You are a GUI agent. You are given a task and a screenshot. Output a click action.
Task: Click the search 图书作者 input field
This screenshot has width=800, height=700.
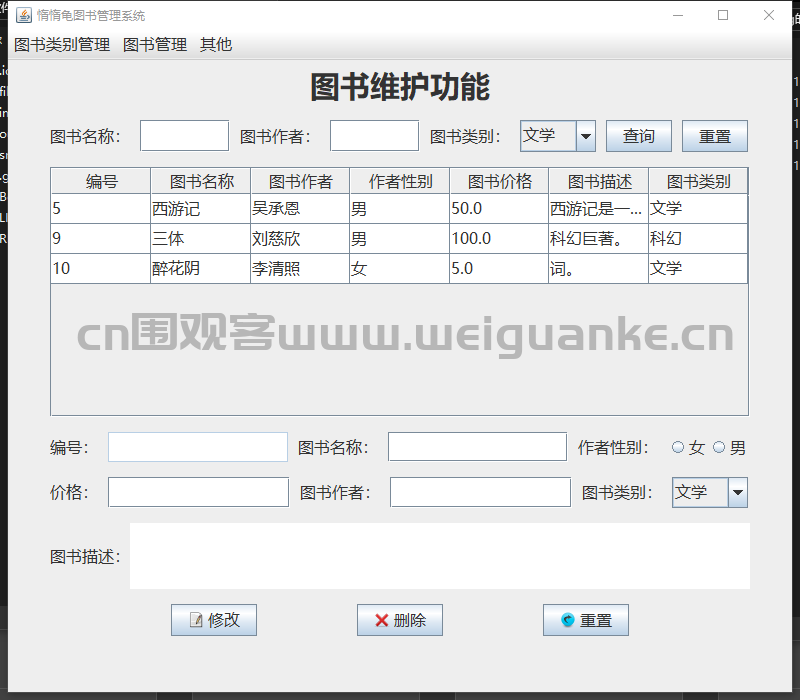[x=374, y=136]
